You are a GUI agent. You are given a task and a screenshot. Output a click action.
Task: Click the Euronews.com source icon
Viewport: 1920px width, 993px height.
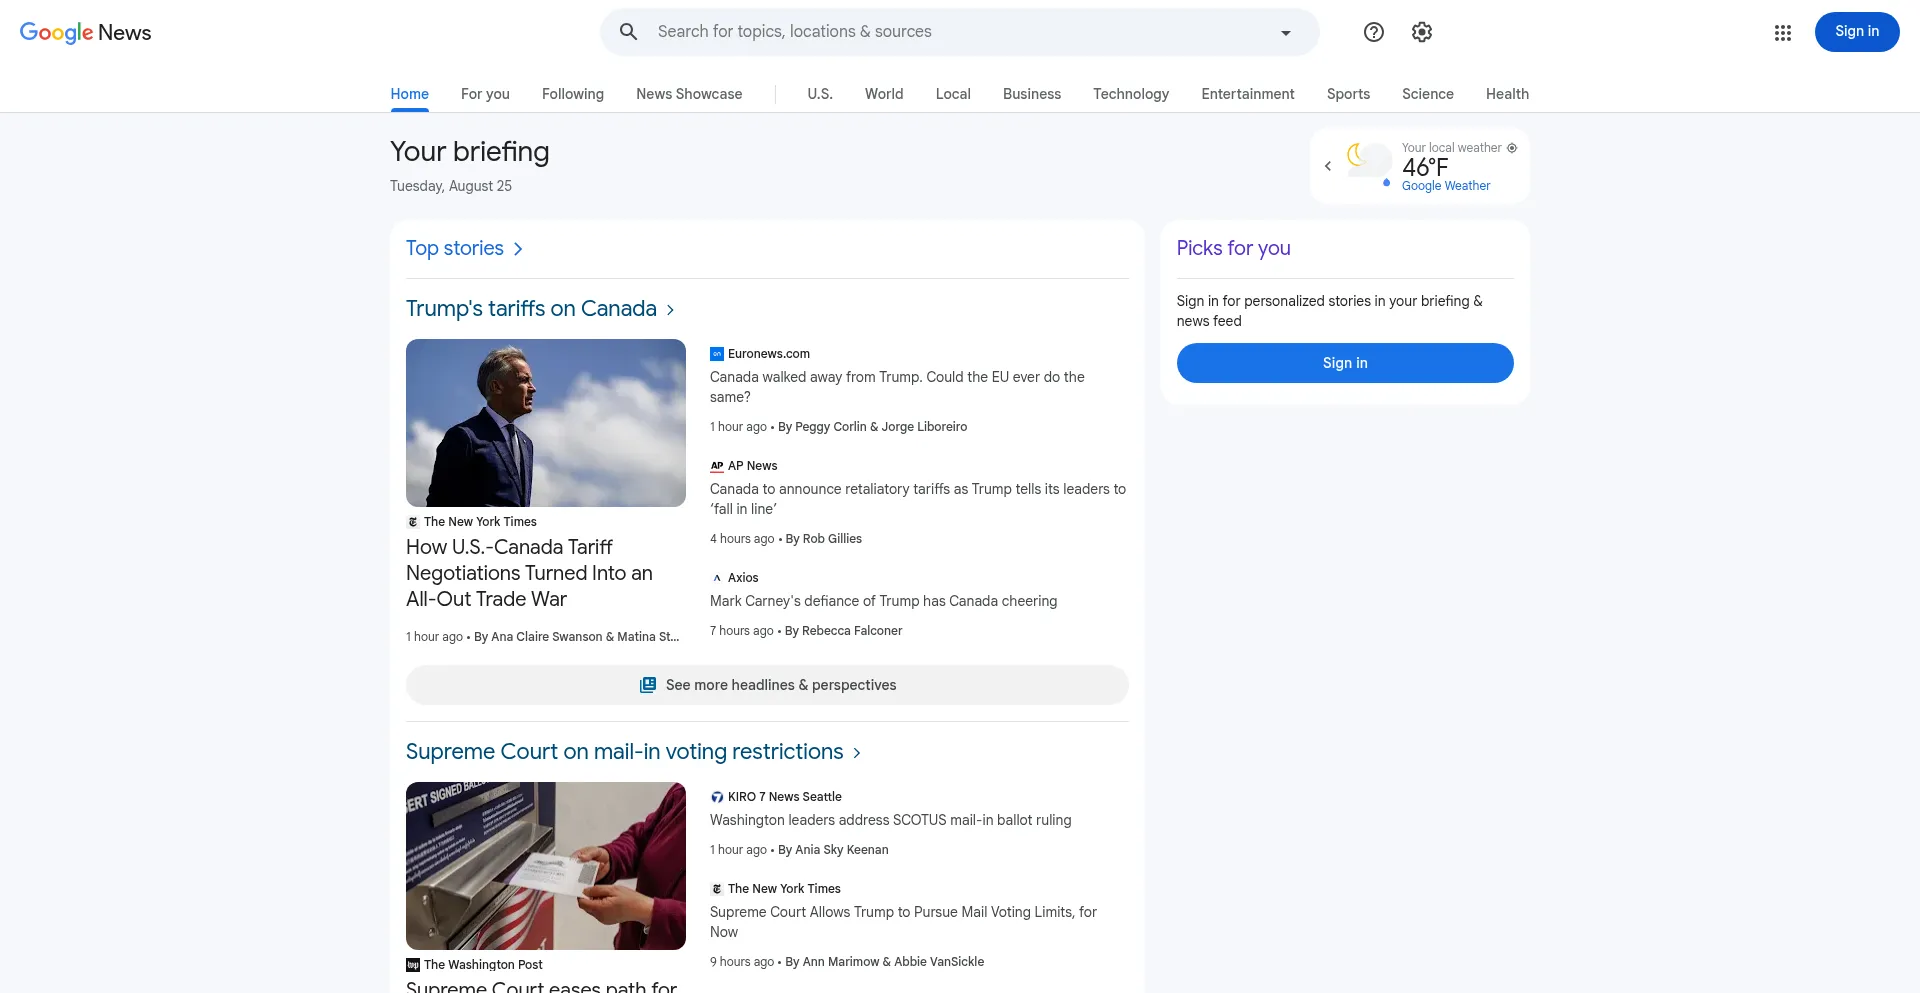click(717, 354)
